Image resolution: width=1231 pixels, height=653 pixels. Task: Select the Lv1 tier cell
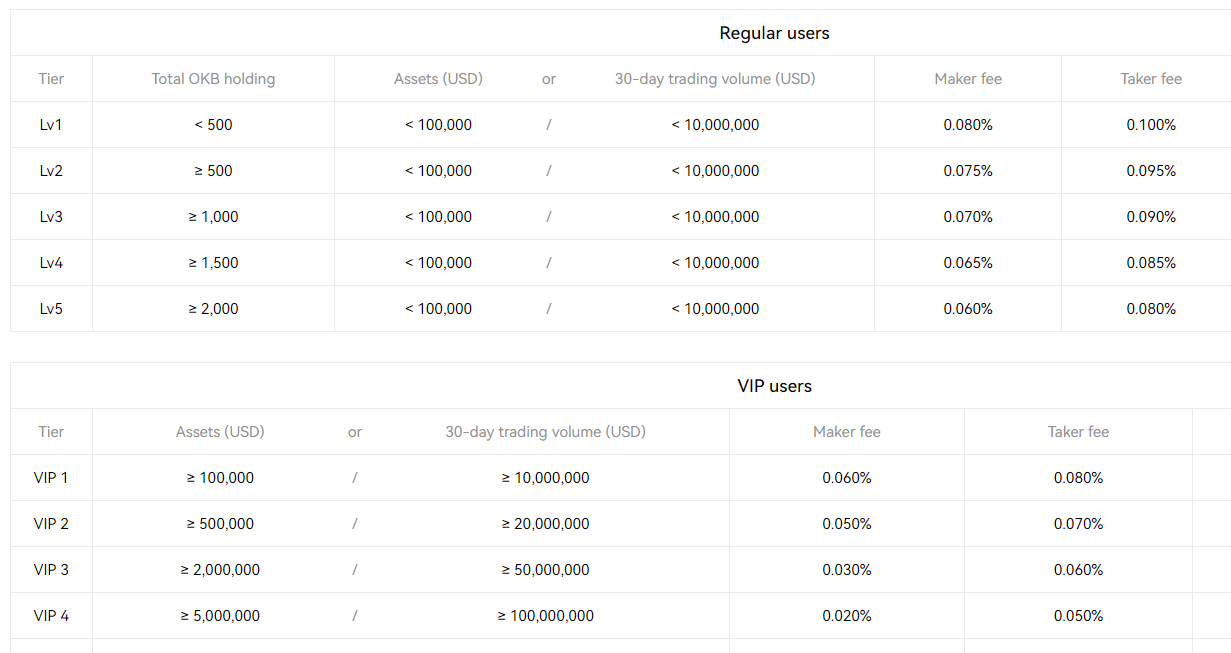coord(51,125)
